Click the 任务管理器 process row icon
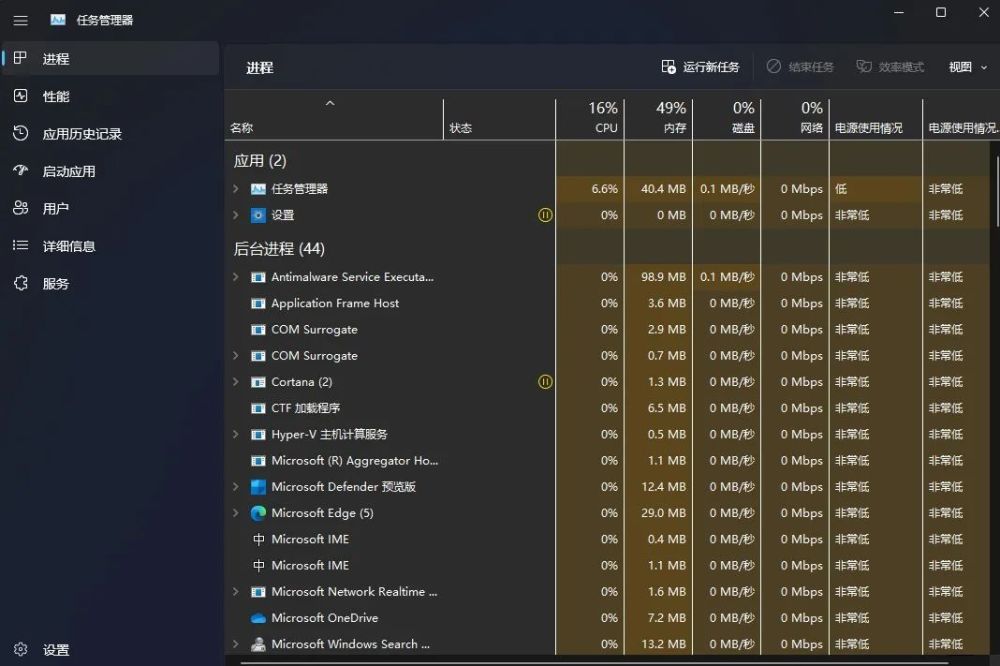The image size is (1000, 666). pos(258,189)
